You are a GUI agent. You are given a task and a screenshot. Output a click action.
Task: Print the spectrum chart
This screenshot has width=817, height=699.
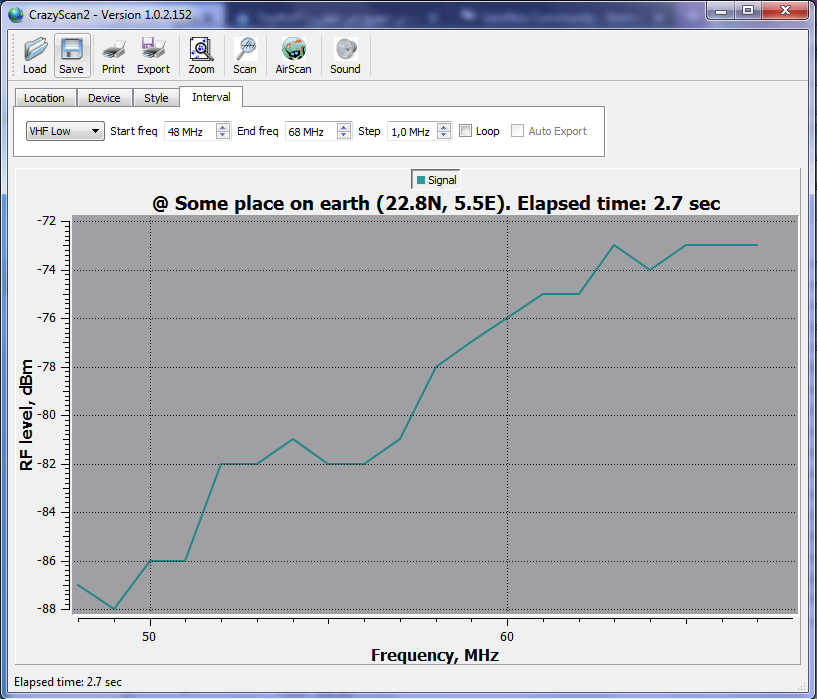coord(113,49)
